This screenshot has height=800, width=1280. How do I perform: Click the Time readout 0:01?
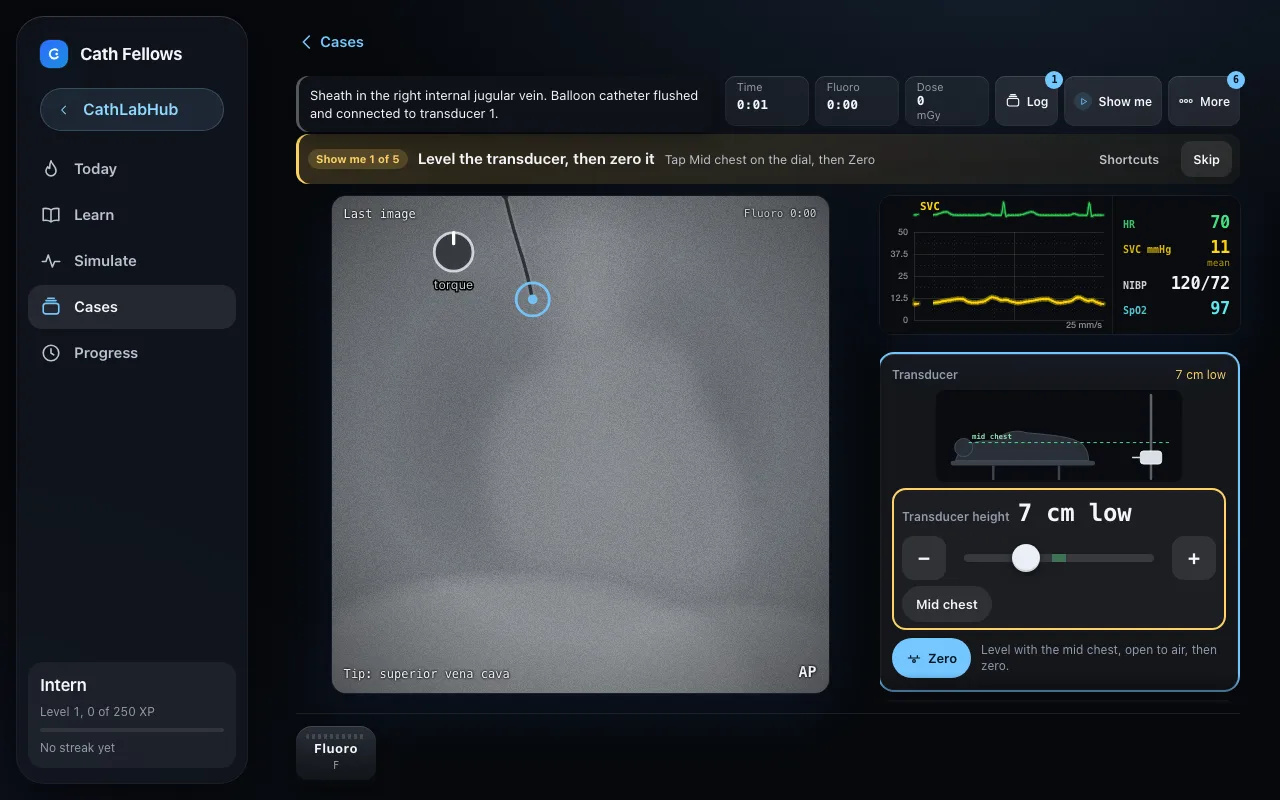pos(766,101)
